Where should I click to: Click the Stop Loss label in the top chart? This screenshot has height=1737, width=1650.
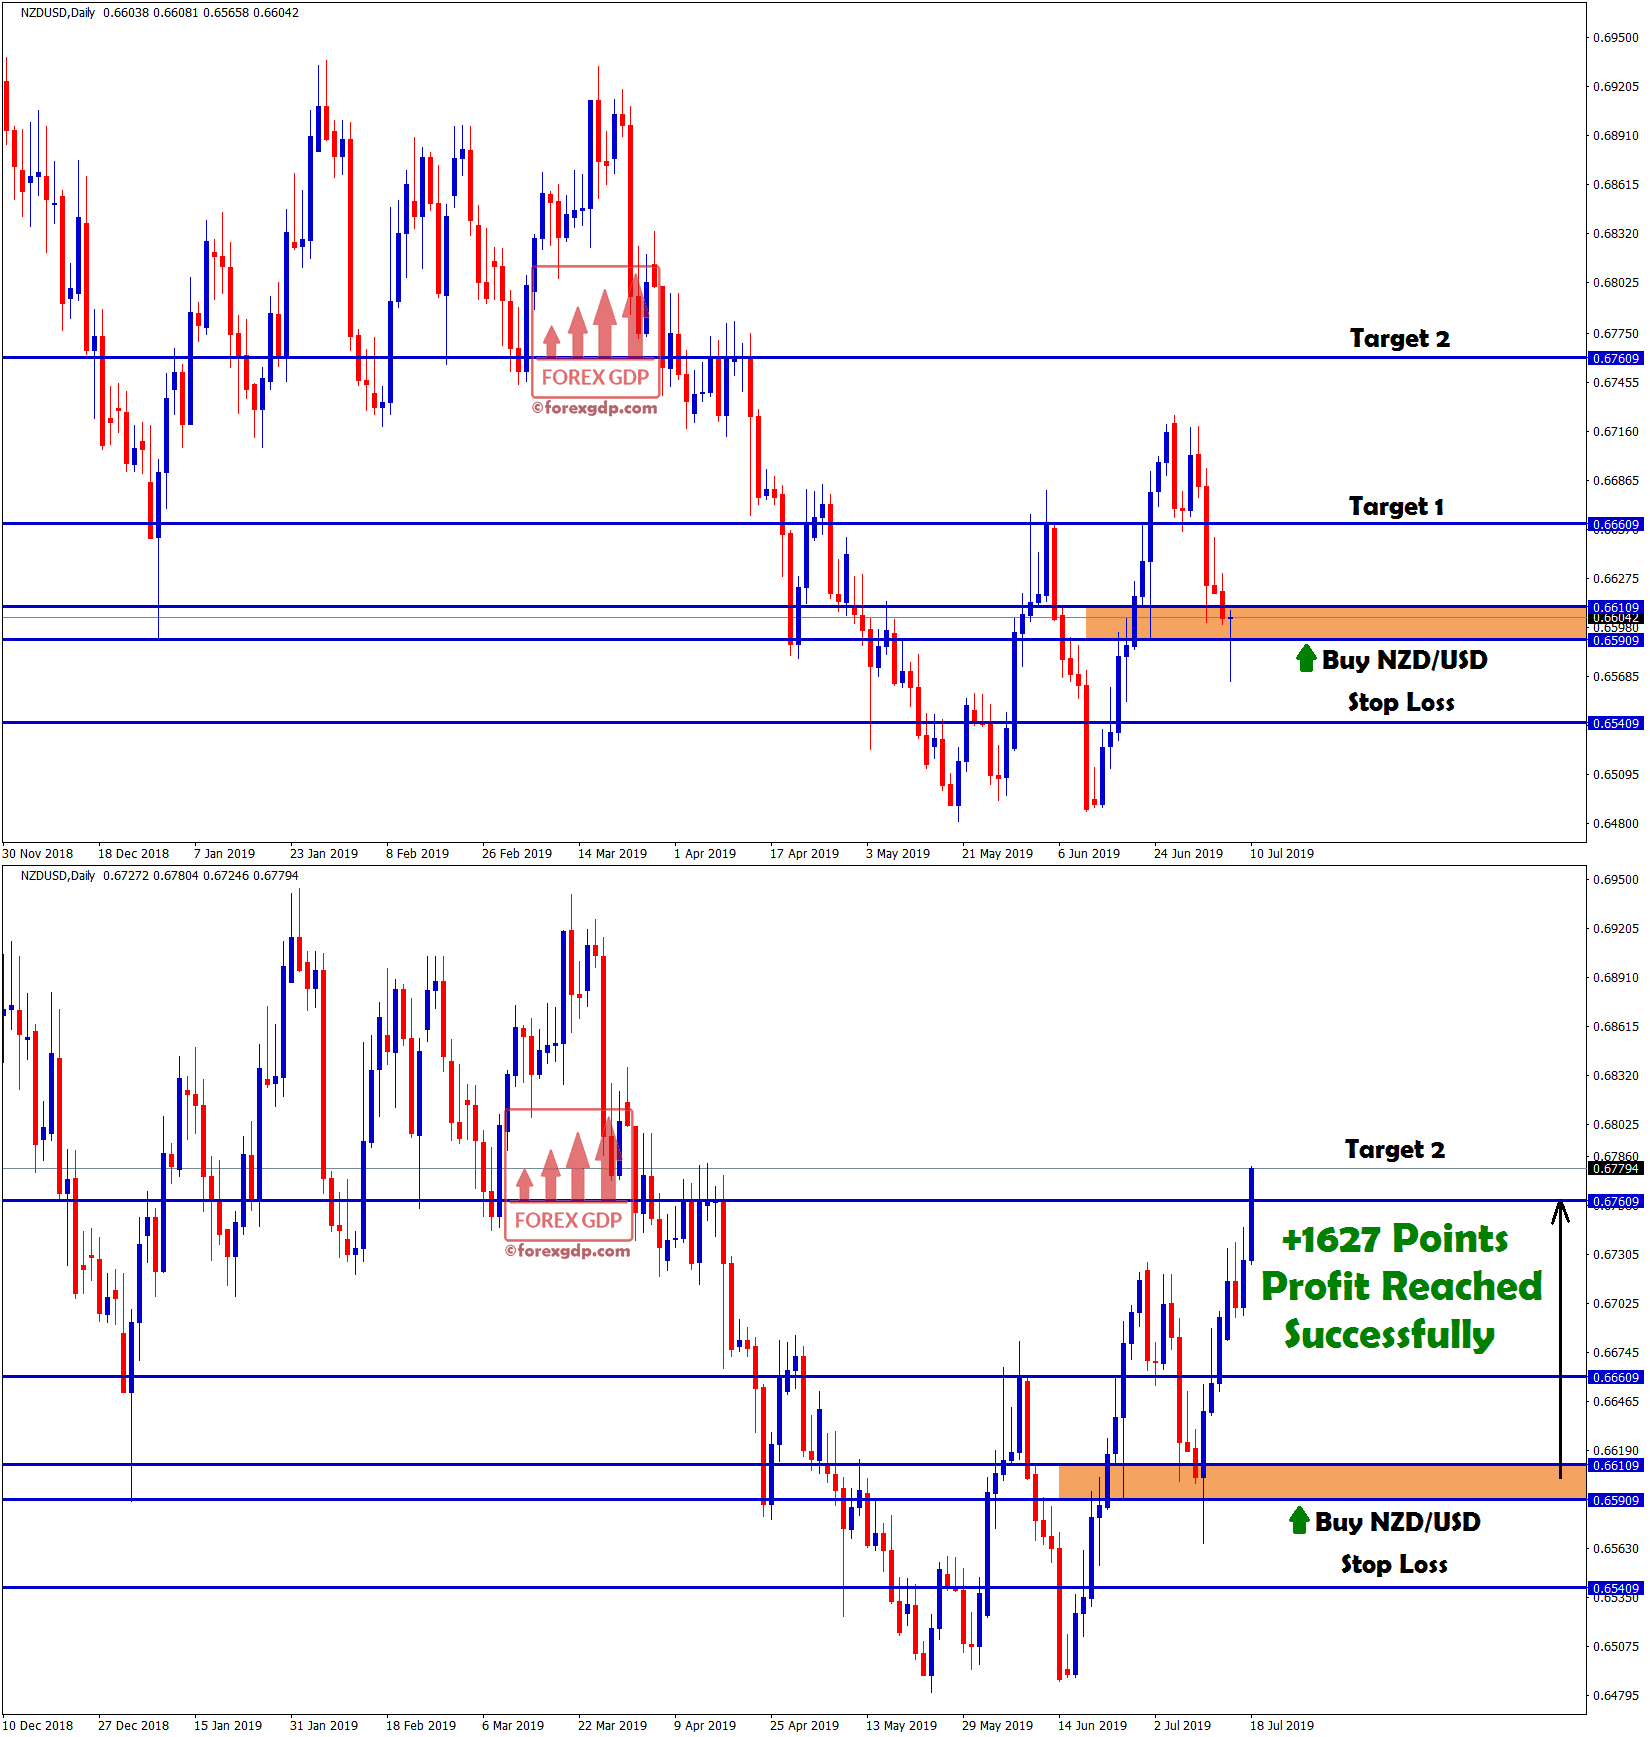(x=1400, y=702)
